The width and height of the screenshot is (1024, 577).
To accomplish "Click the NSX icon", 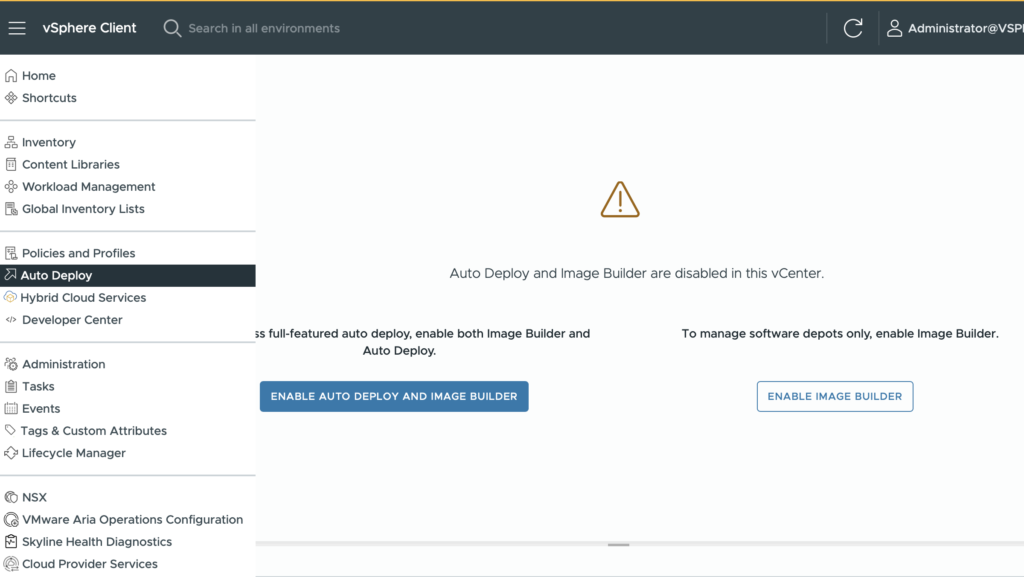I will 11,497.
